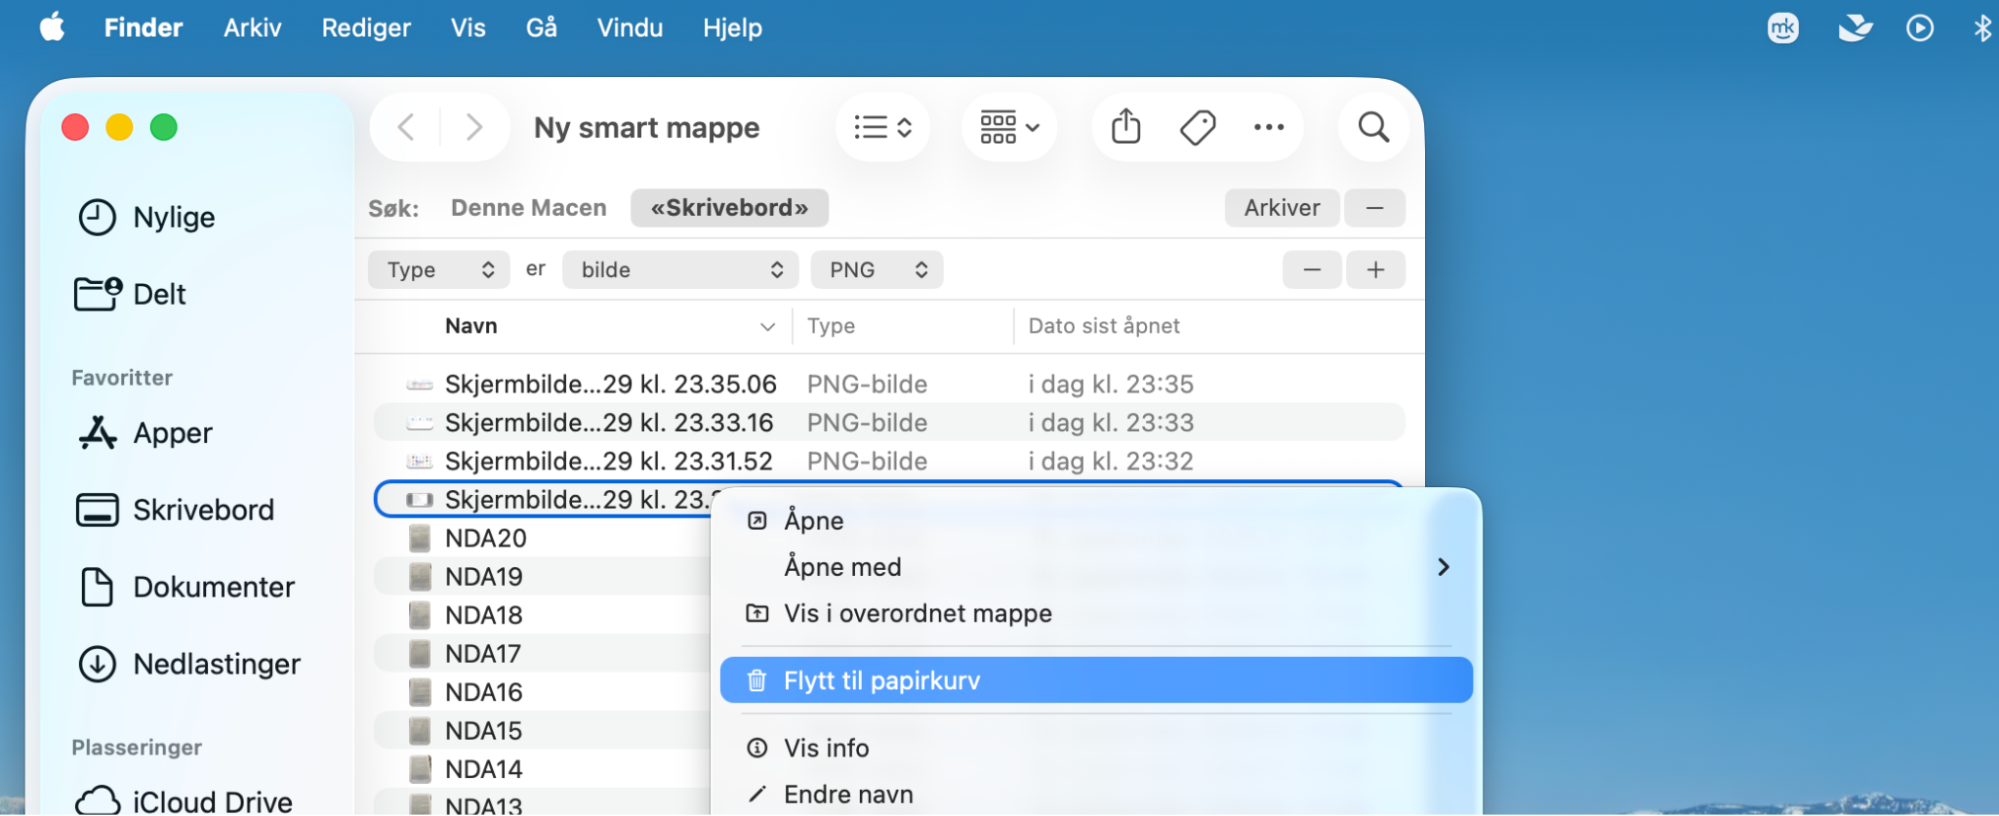This screenshot has height=816, width=1999.
Task: Open the grouping options dropdown
Action: 1010,127
